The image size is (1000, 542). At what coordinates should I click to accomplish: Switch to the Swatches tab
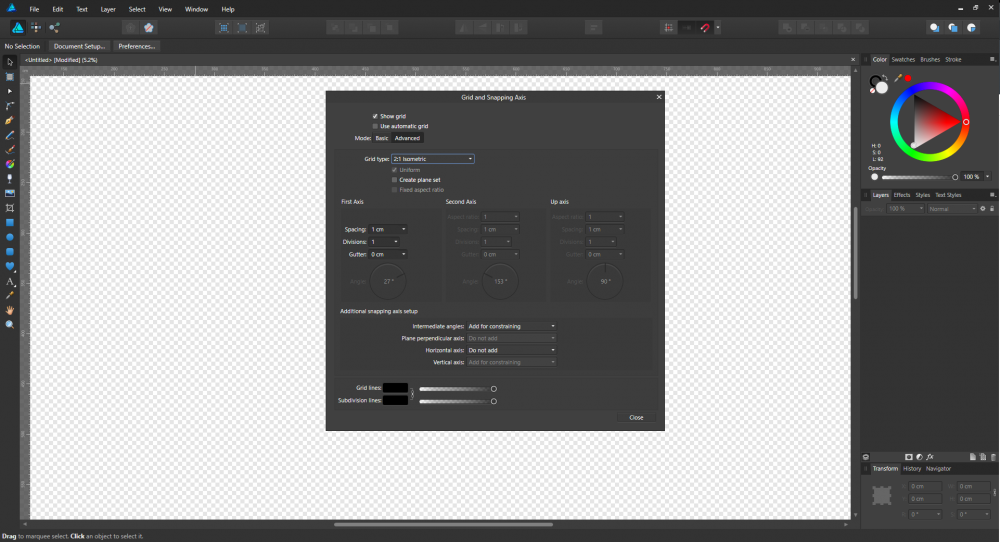pyautogui.click(x=903, y=60)
